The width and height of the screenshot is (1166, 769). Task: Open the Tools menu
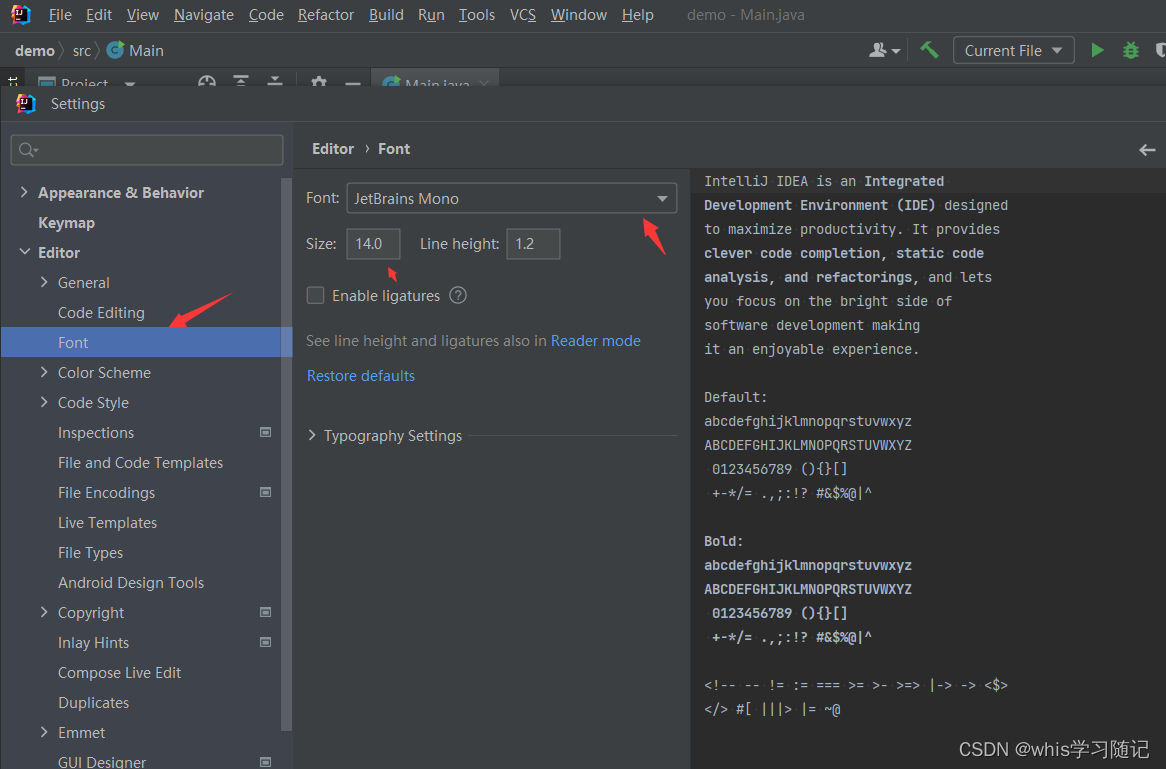[477, 15]
